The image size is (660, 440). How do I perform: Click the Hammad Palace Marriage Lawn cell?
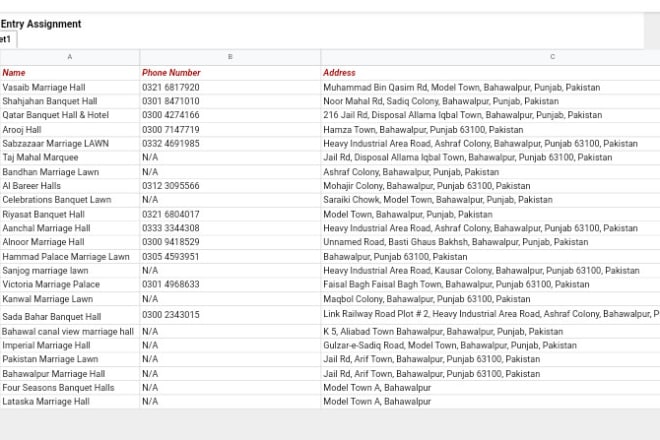click(x=69, y=257)
